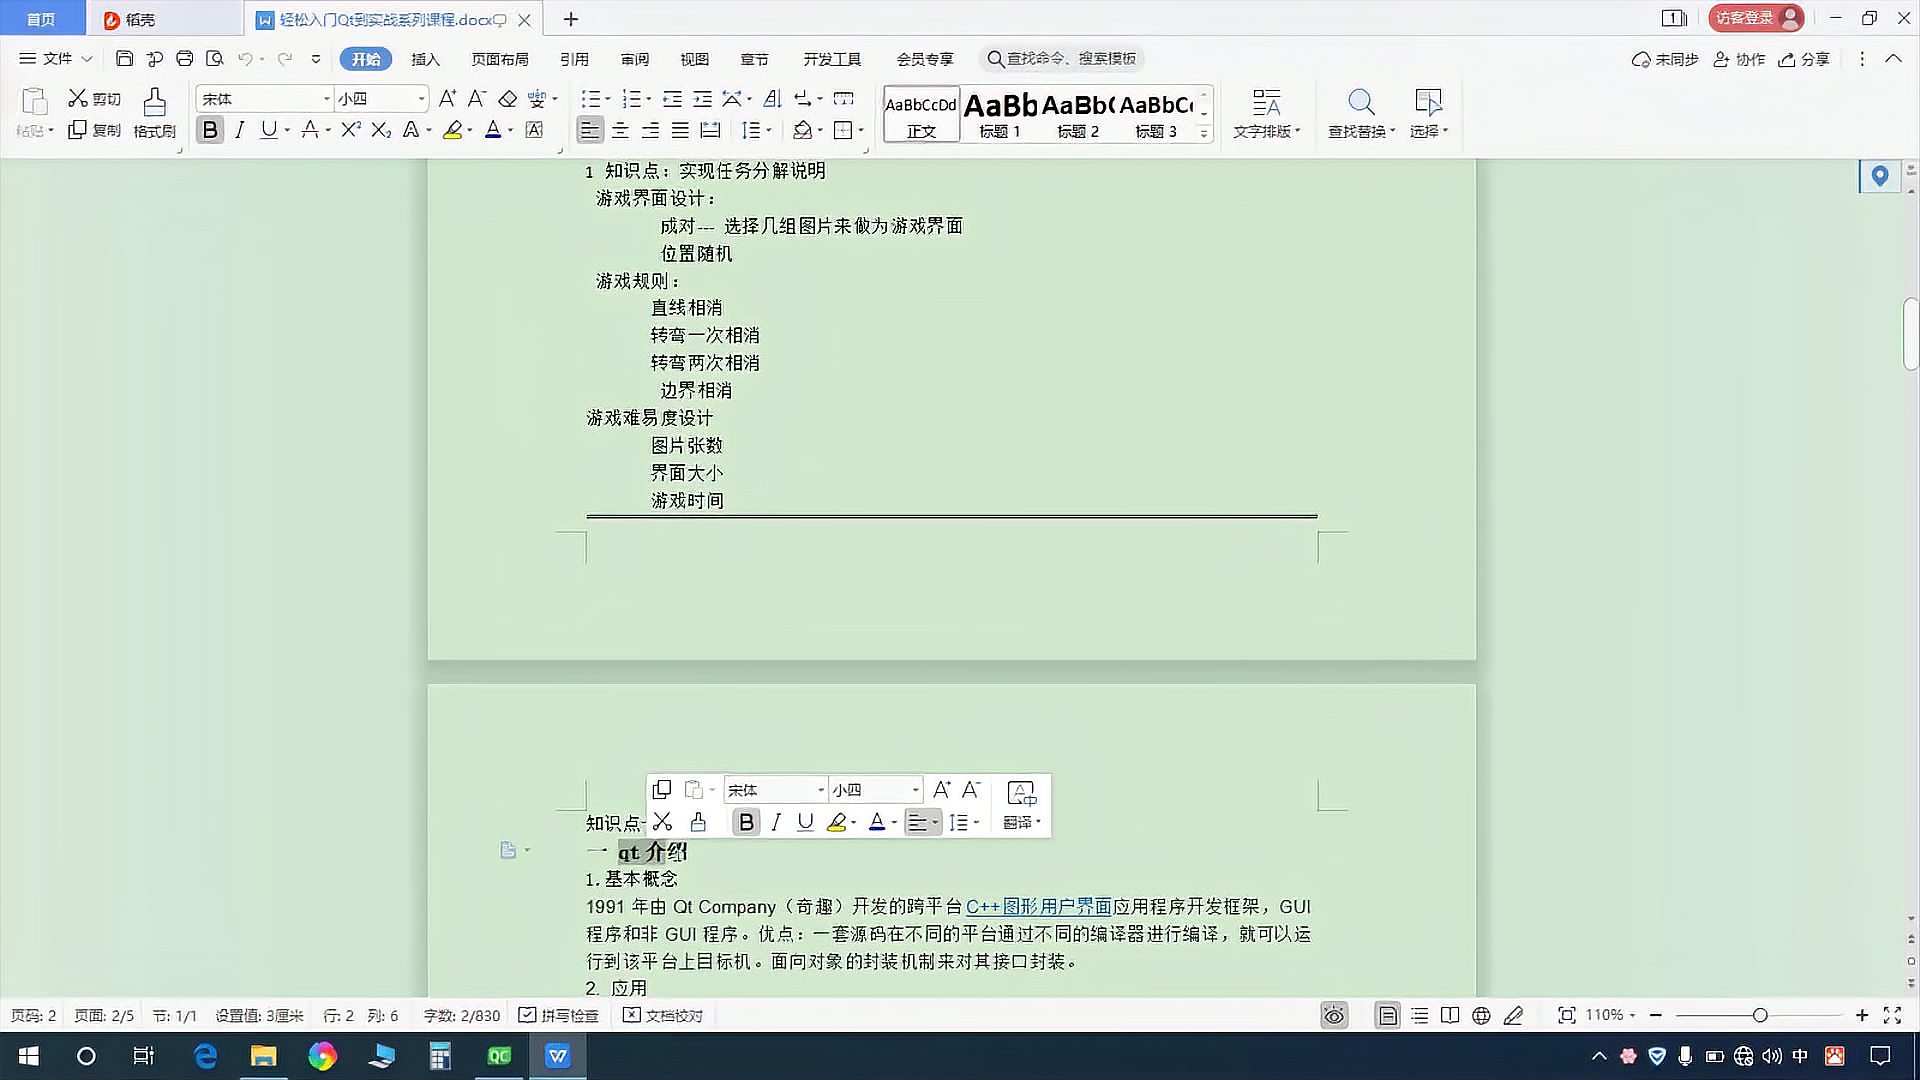Copy the selection with the 复制 button

94,130
